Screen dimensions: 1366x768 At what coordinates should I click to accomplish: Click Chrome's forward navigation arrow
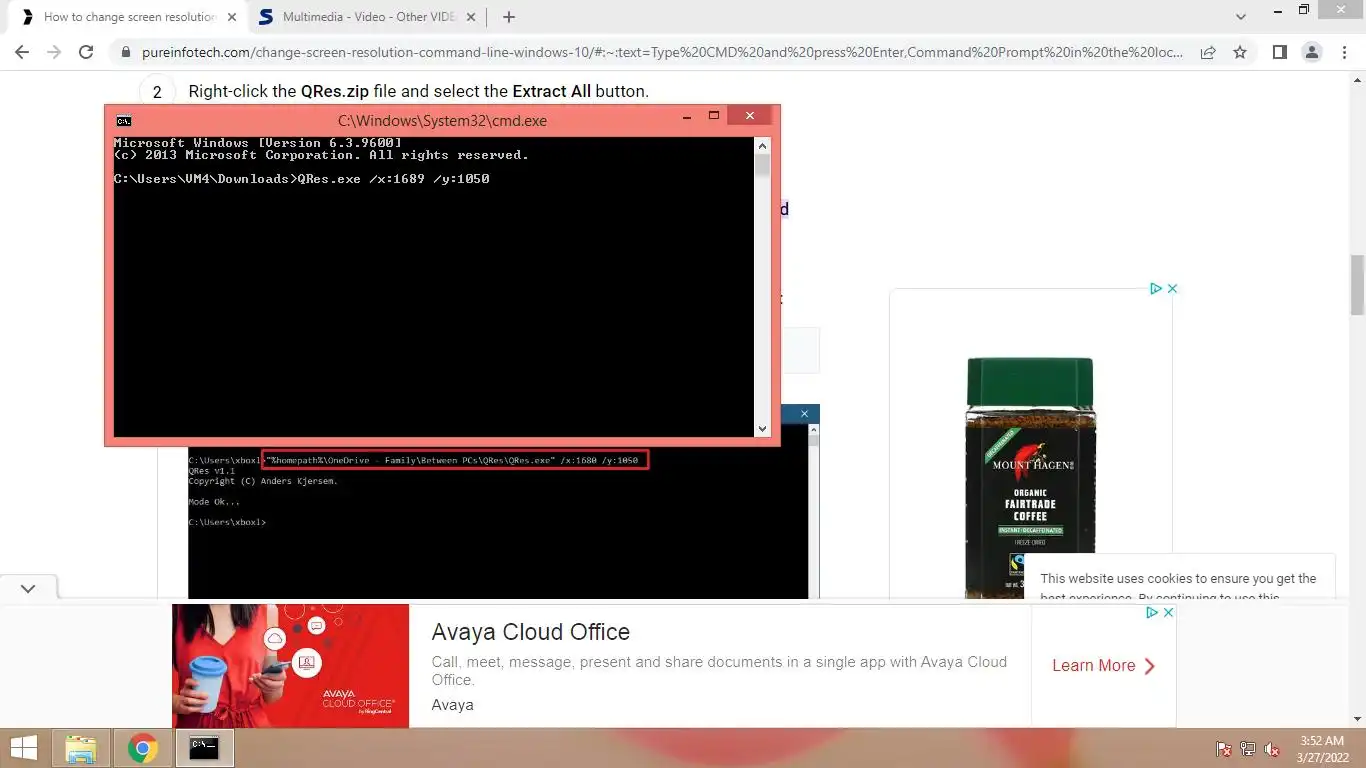[54, 52]
